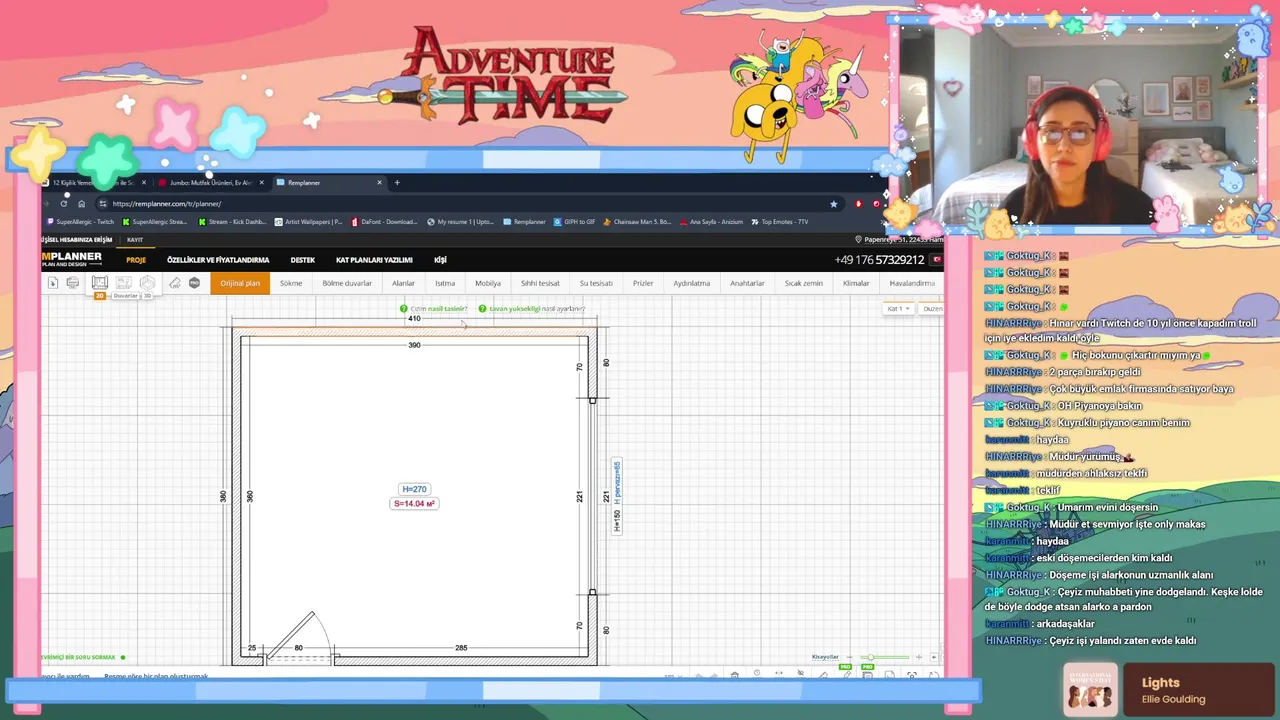Open the Düzen dropdown at right edge
Screen dimensions: 1280x720
click(x=931, y=308)
